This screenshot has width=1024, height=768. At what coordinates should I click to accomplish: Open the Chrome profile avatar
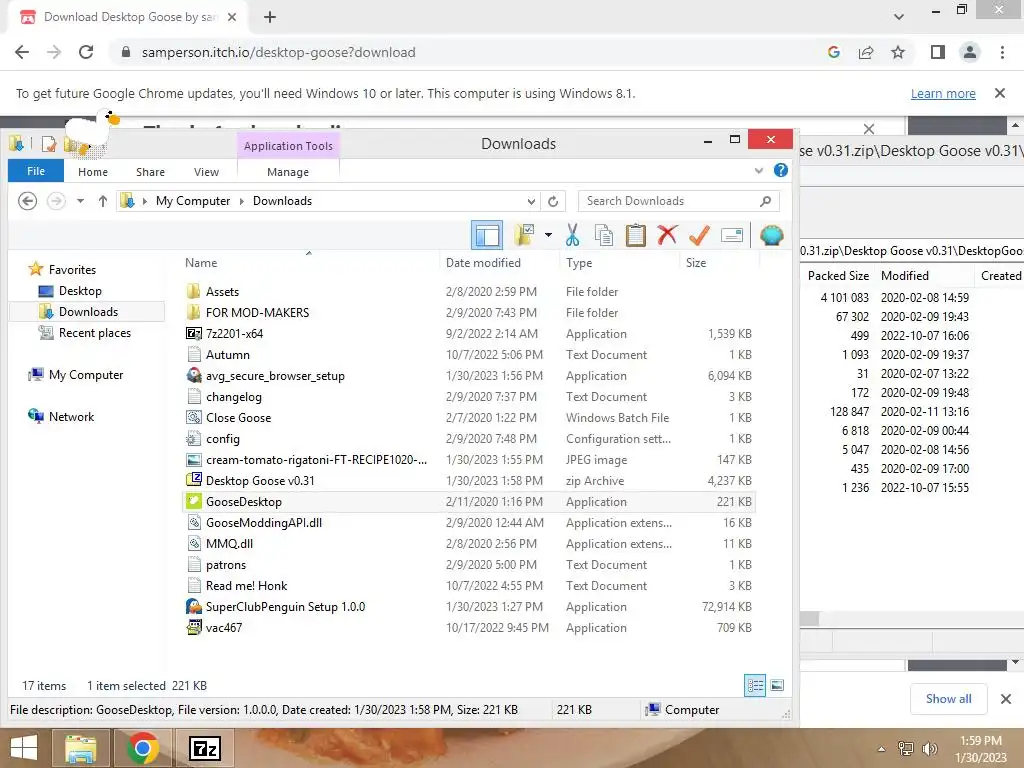(970, 52)
